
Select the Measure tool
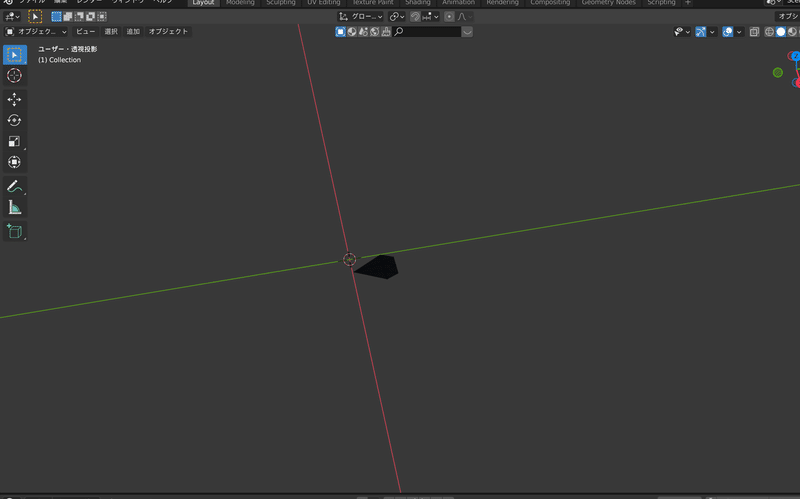(14, 207)
